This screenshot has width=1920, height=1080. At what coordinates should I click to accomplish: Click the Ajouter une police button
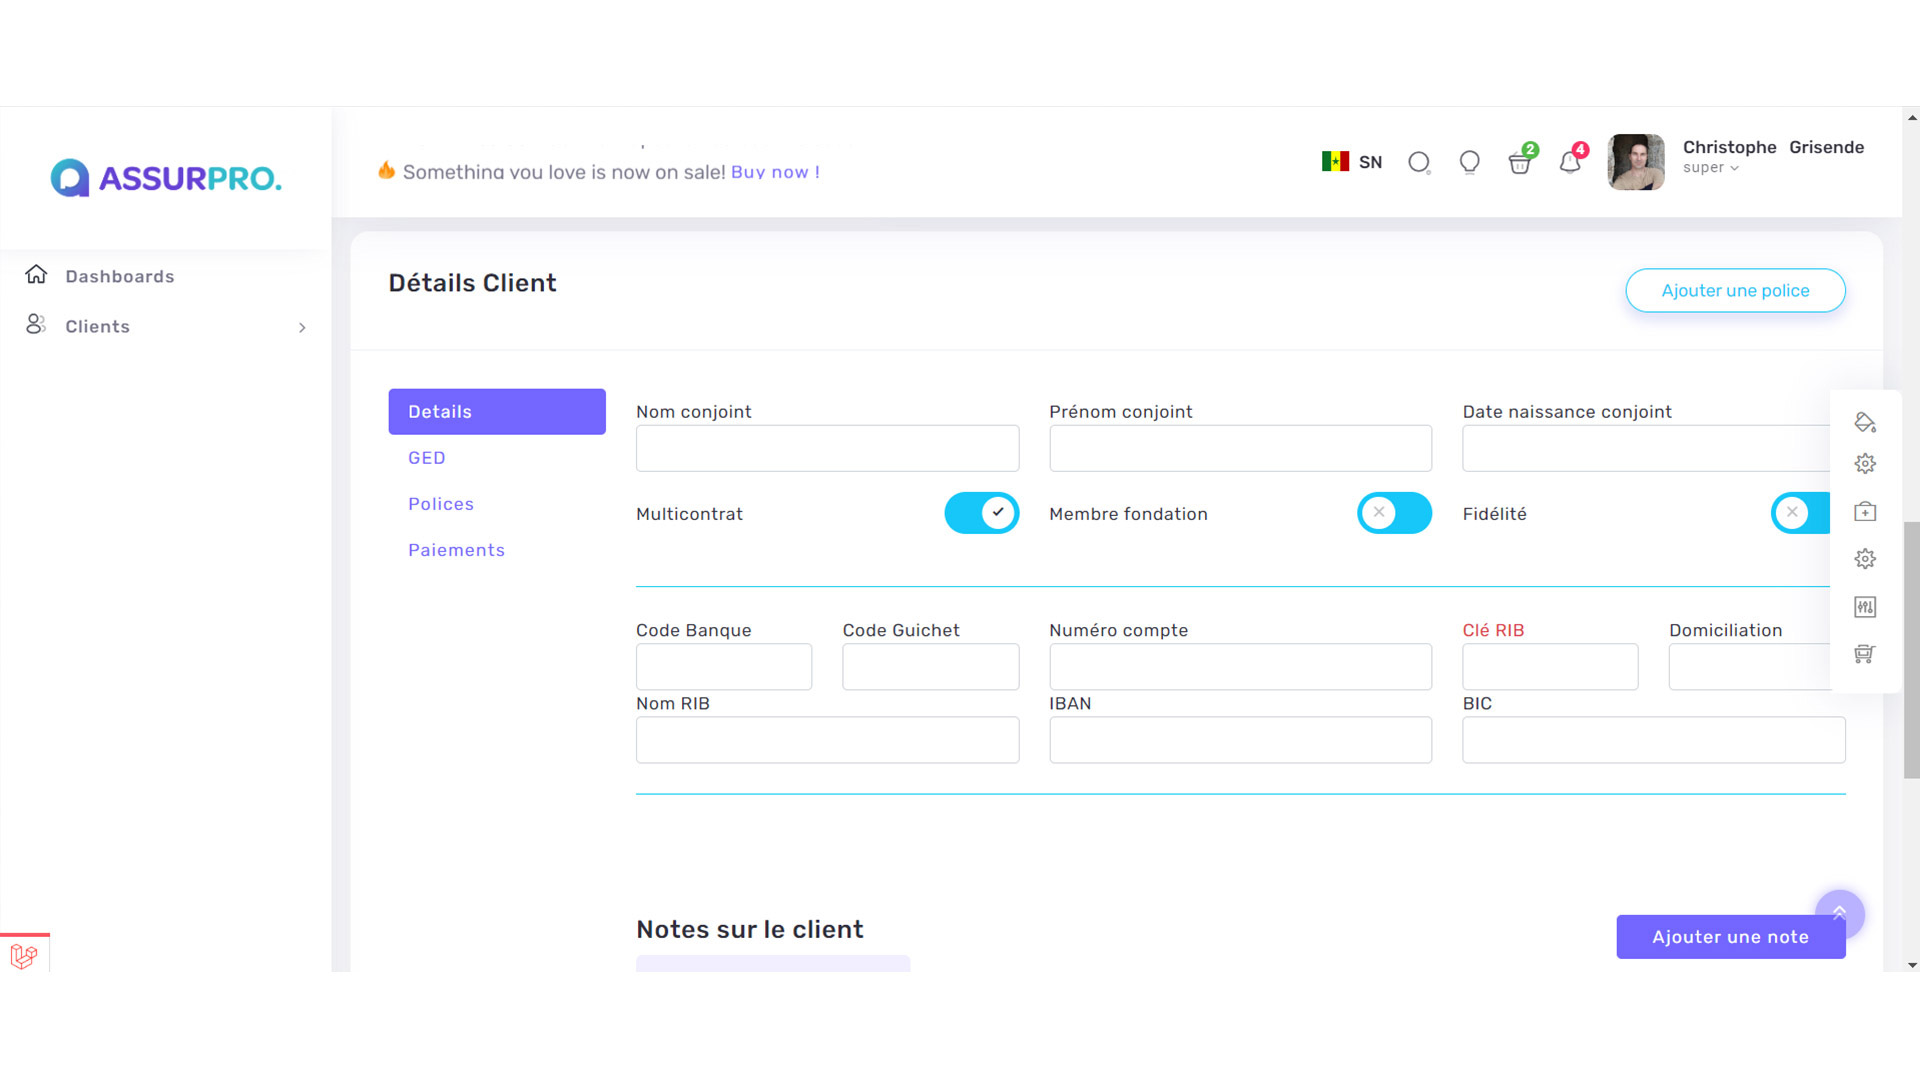(x=1735, y=290)
